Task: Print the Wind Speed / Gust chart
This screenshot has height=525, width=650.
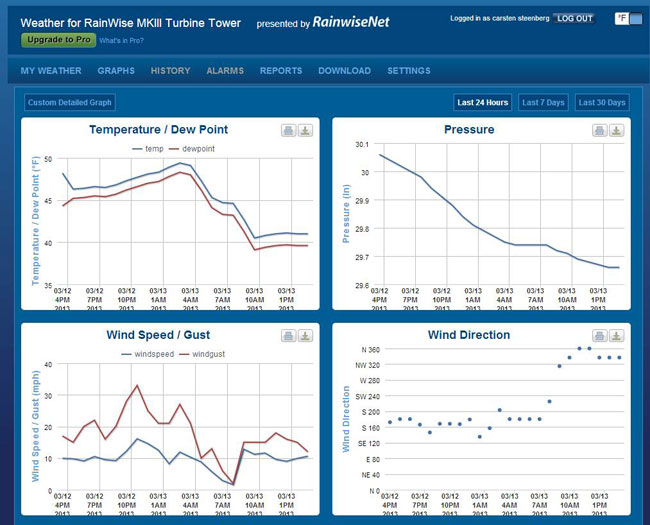Action: [x=289, y=336]
